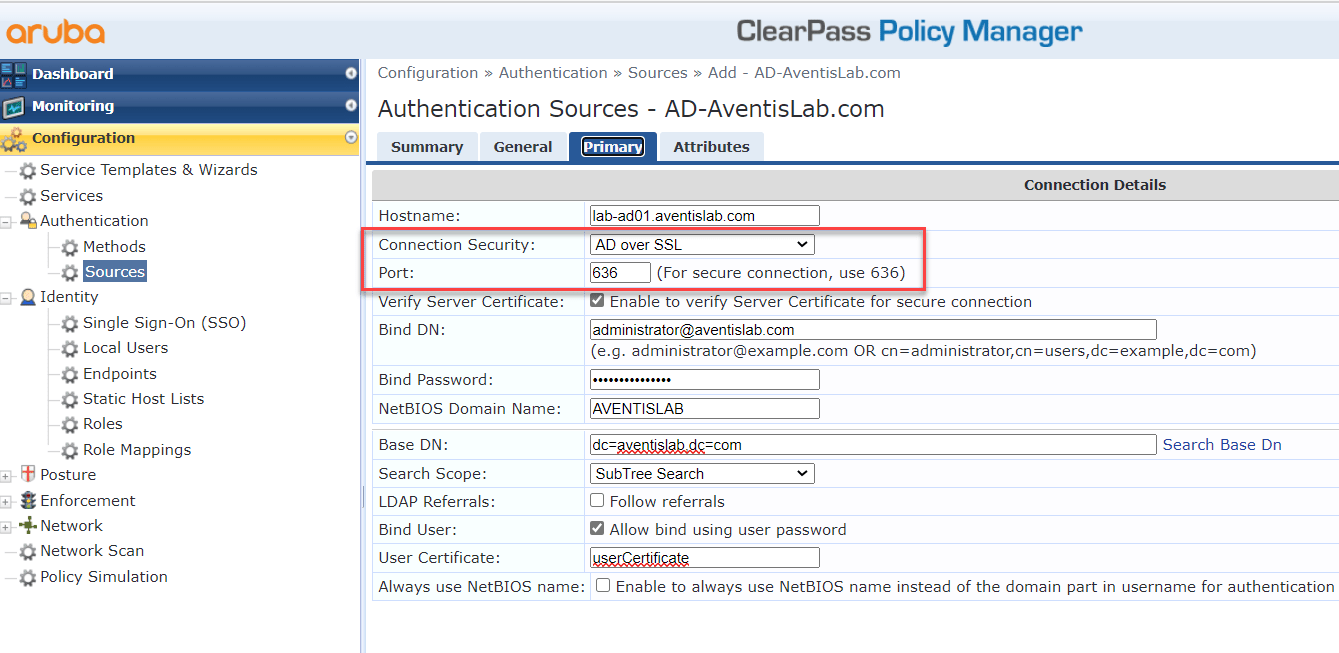The image size is (1339, 653).
Task: Expand the Network tree node
Action: point(6,527)
